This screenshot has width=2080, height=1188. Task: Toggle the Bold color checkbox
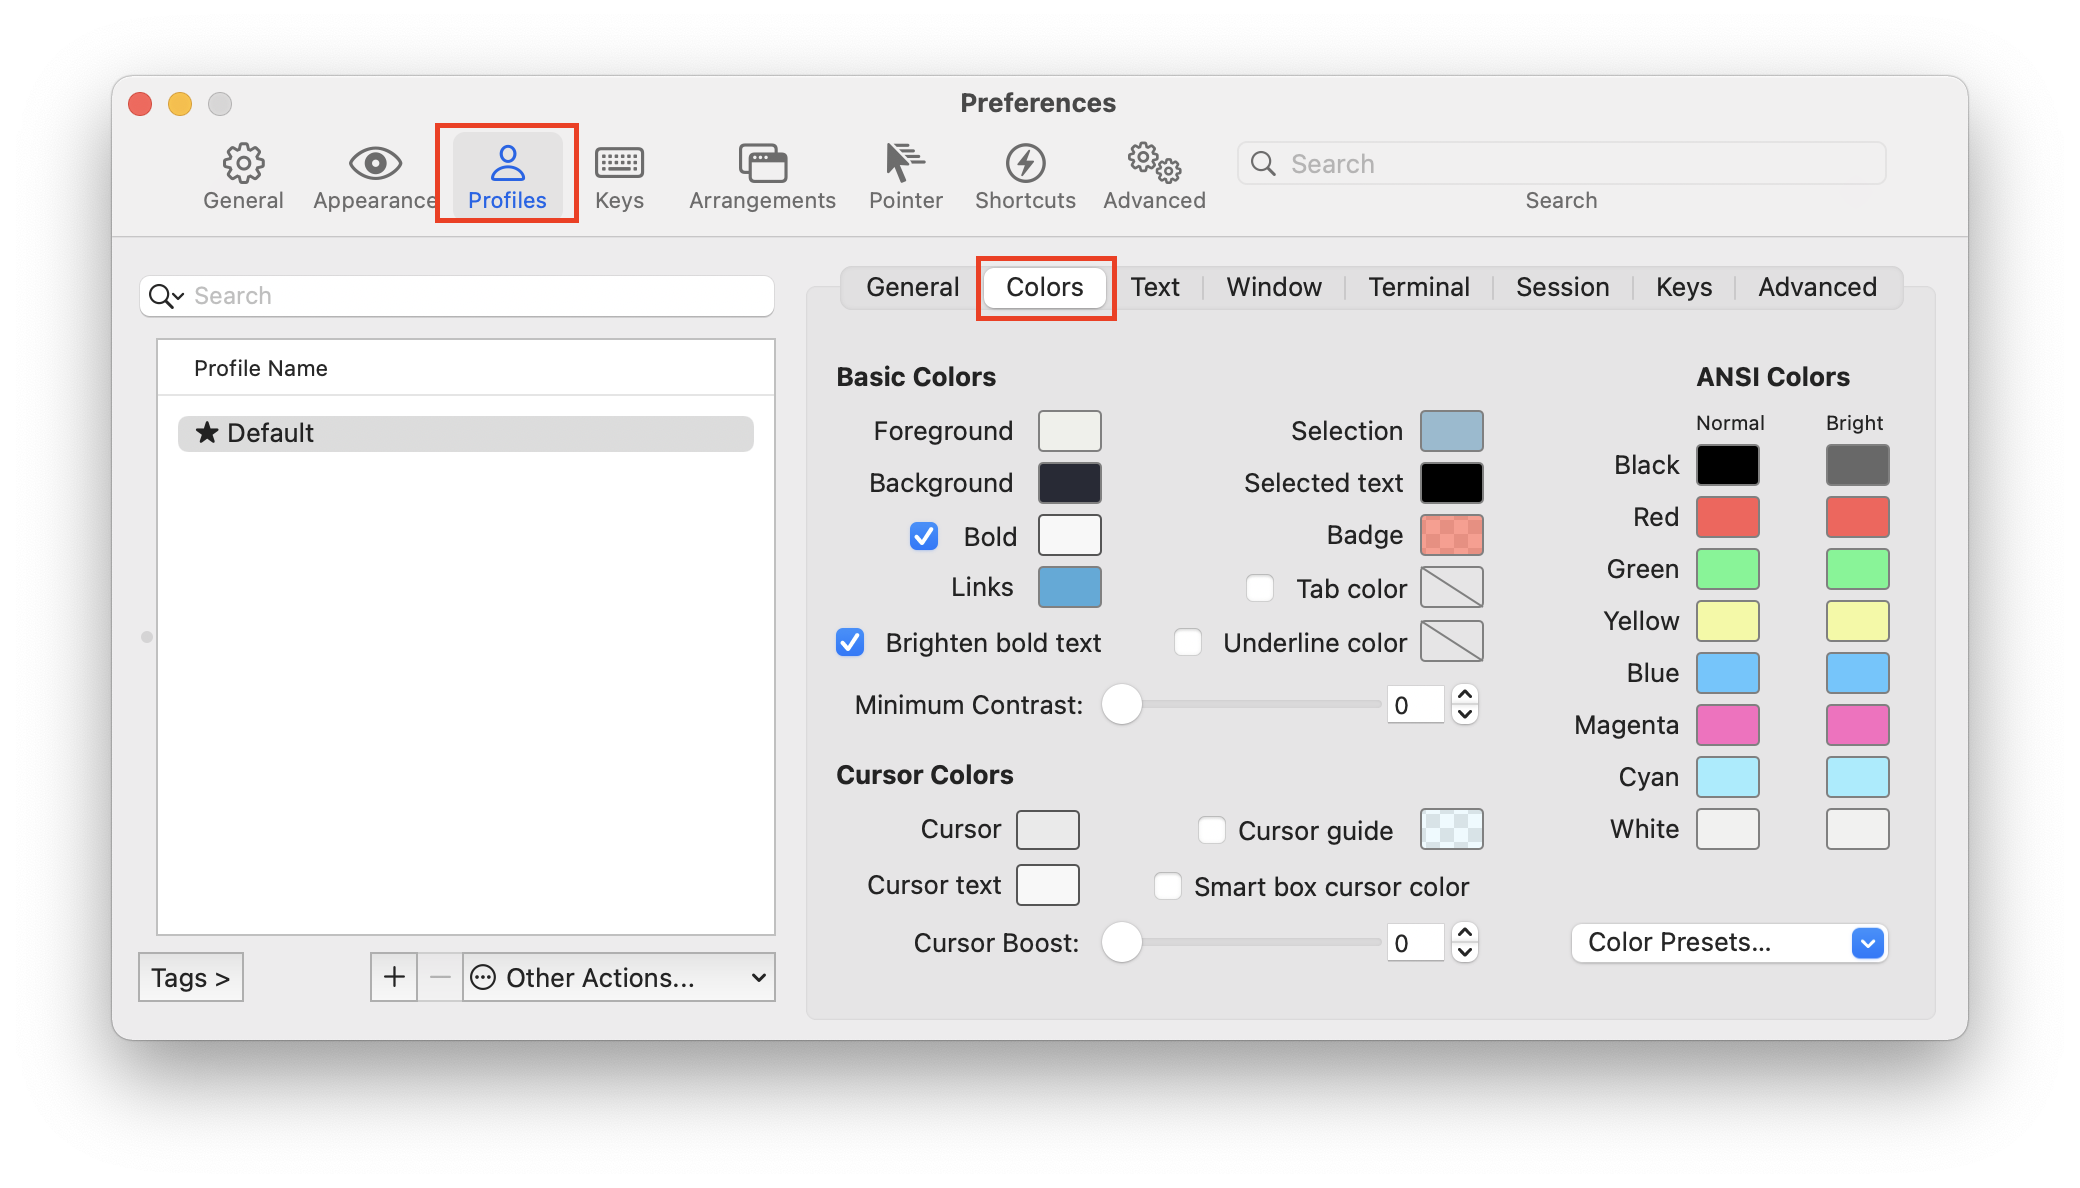pos(924,536)
